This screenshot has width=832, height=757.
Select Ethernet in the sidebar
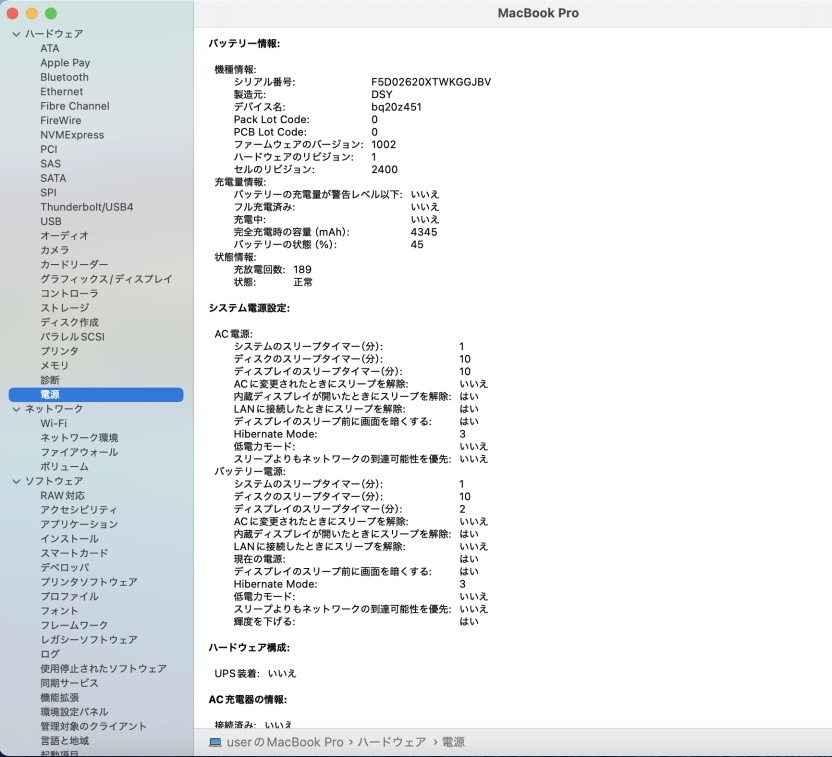[x=62, y=91]
